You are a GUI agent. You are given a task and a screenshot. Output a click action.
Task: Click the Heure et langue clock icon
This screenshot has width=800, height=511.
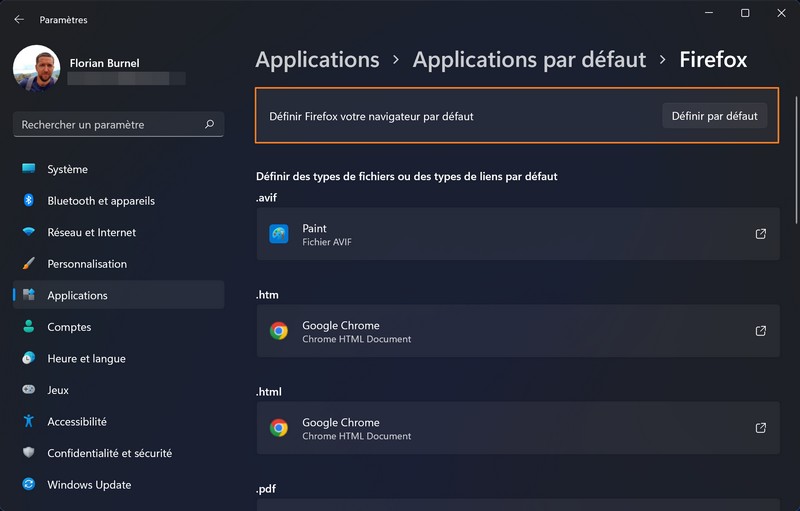point(29,358)
